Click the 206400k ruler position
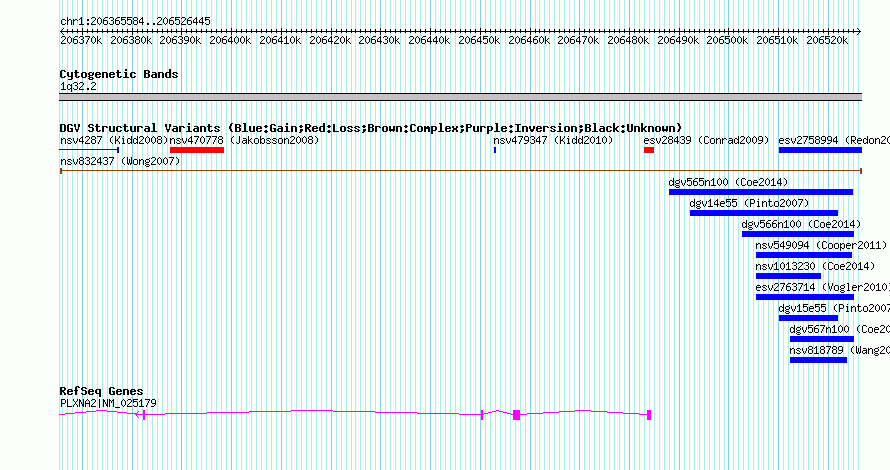The width and height of the screenshot is (890, 470). 230,40
